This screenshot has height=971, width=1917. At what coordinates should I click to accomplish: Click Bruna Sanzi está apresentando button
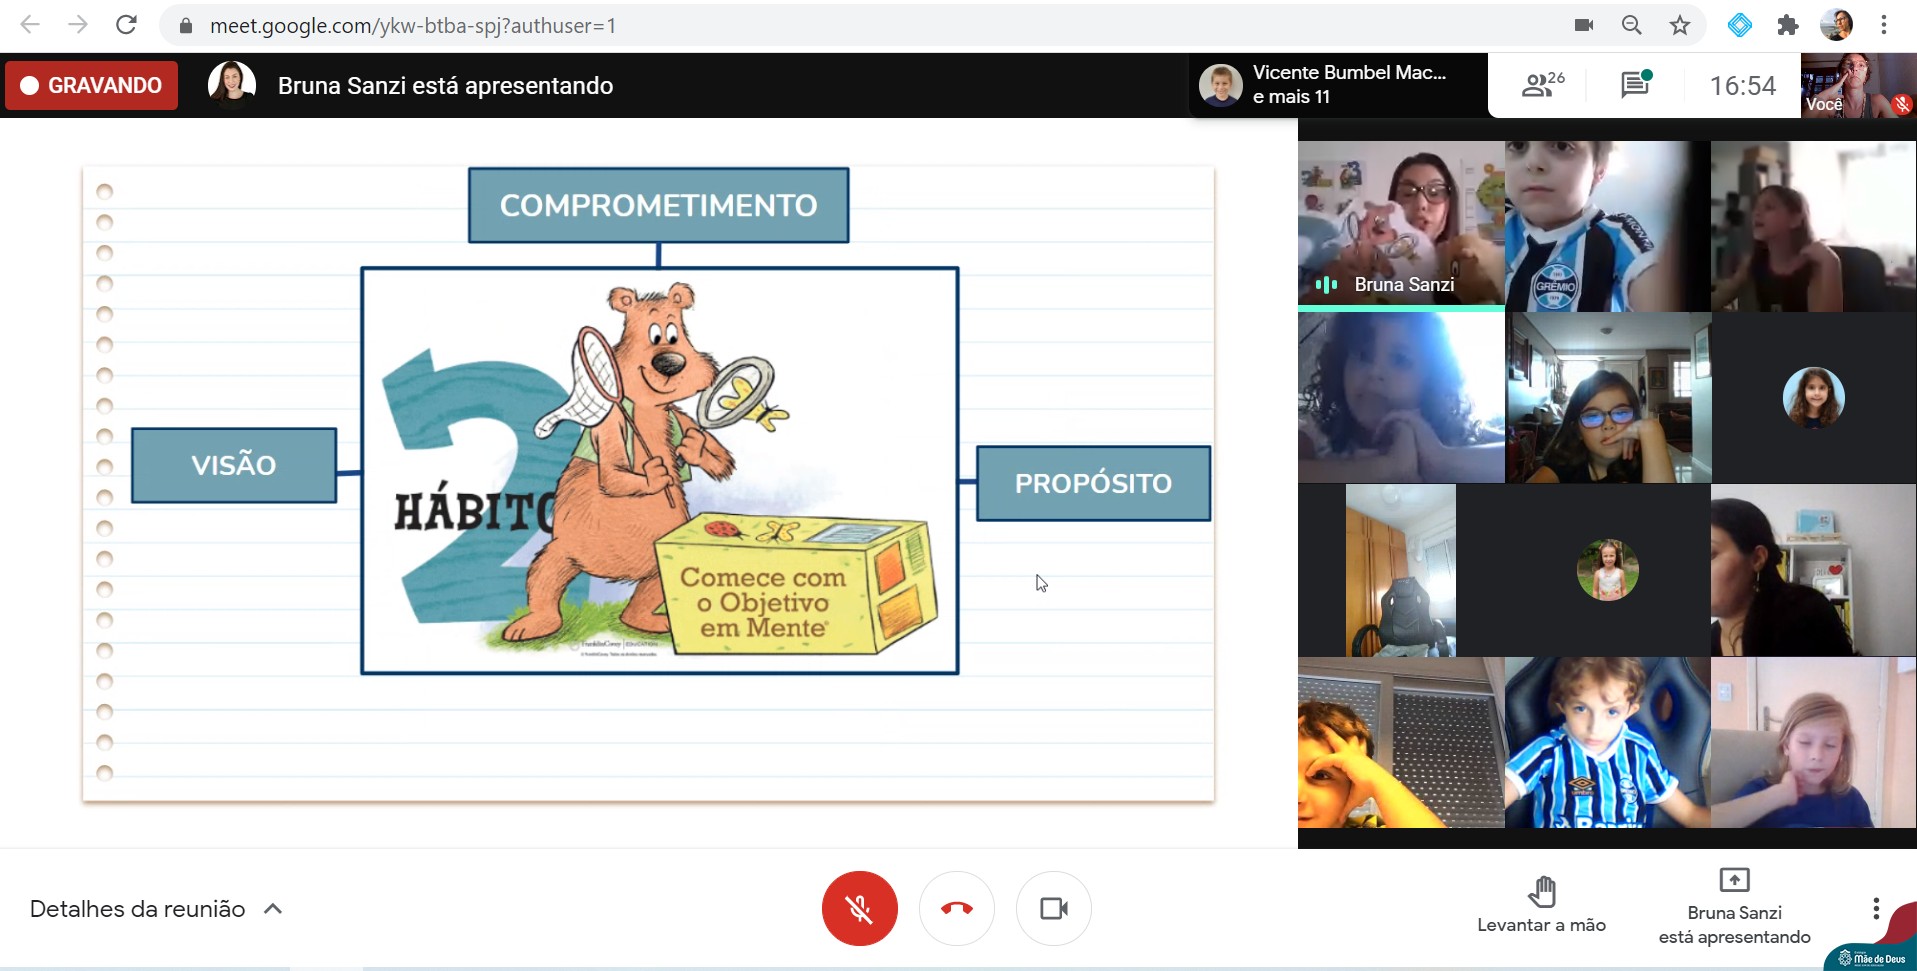click(1734, 906)
